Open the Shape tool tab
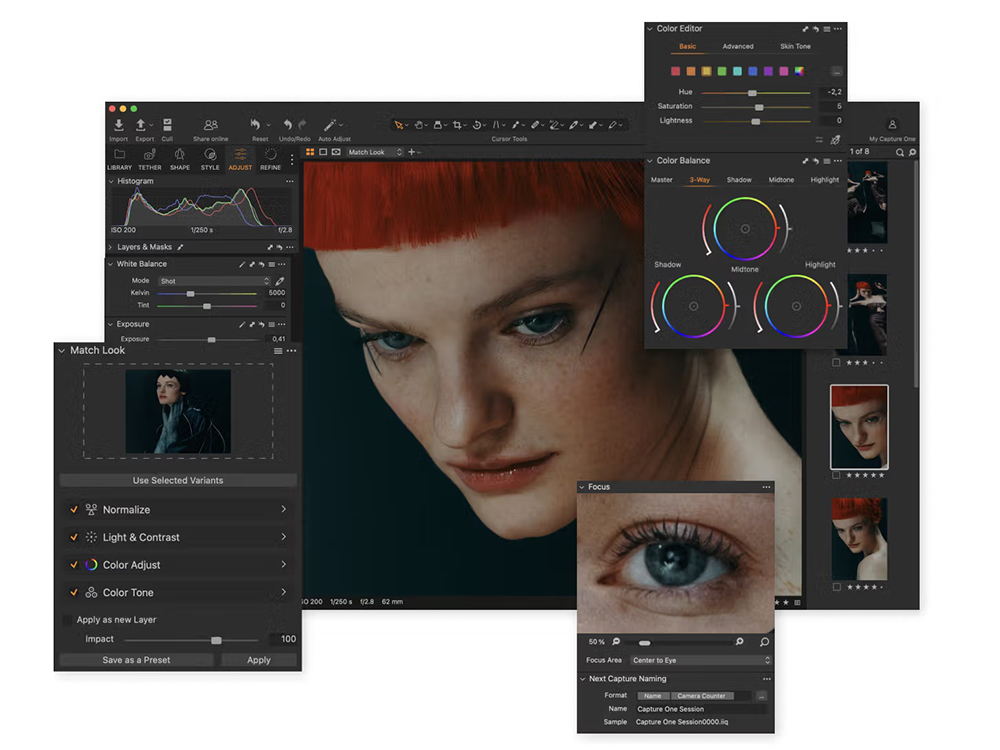The width and height of the screenshot is (1000, 750). pyautogui.click(x=180, y=156)
